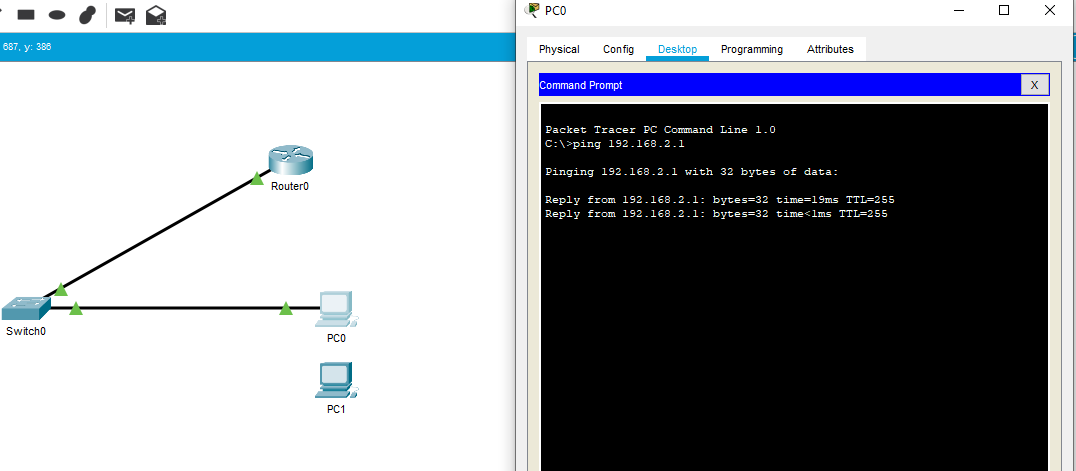This screenshot has width=1076, height=471.
Task: Click the Switch0 label text
Action: pos(25,332)
